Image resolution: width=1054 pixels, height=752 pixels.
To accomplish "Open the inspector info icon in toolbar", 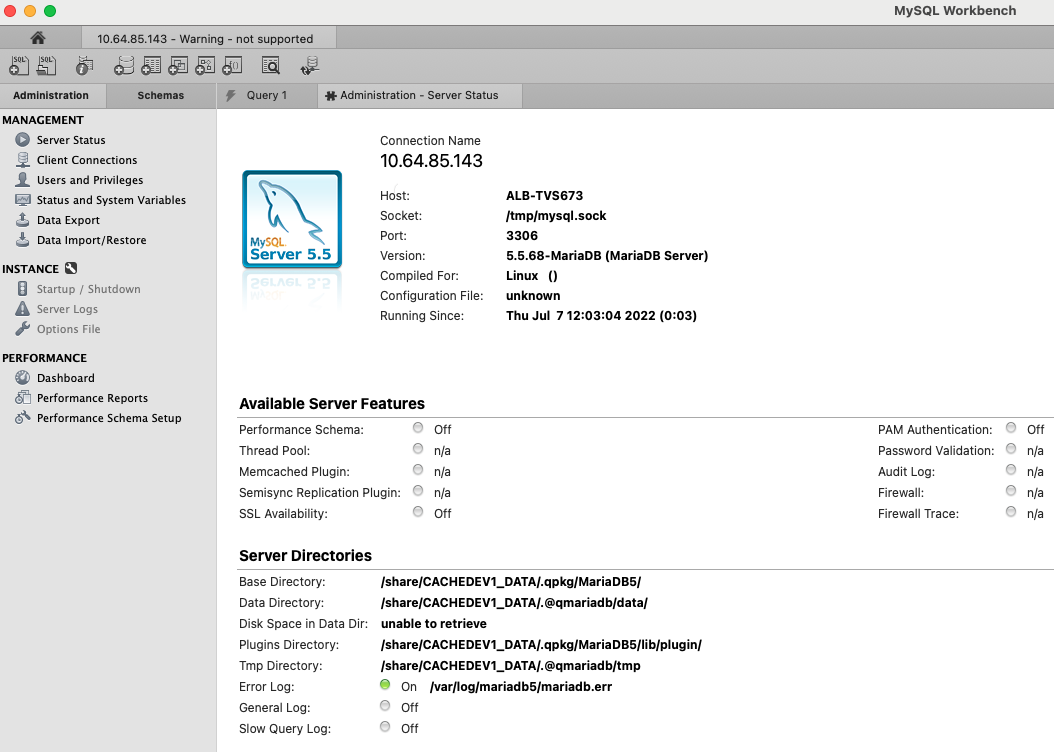I will [85, 65].
